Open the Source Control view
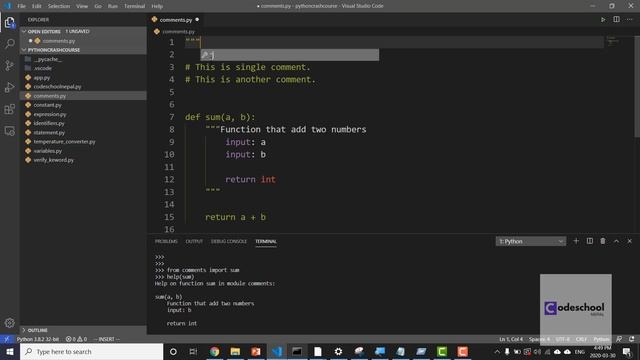The height and width of the screenshot is (360, 640). point(10,65)
